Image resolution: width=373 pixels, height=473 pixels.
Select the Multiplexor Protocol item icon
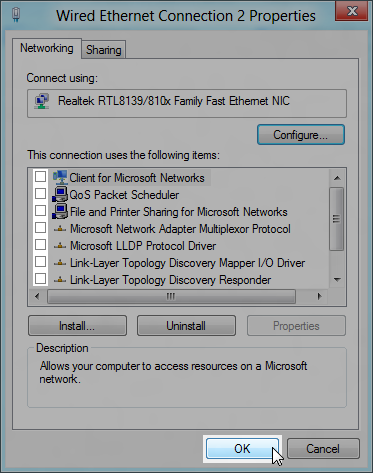pyautogui.click(x=60, y=229)
